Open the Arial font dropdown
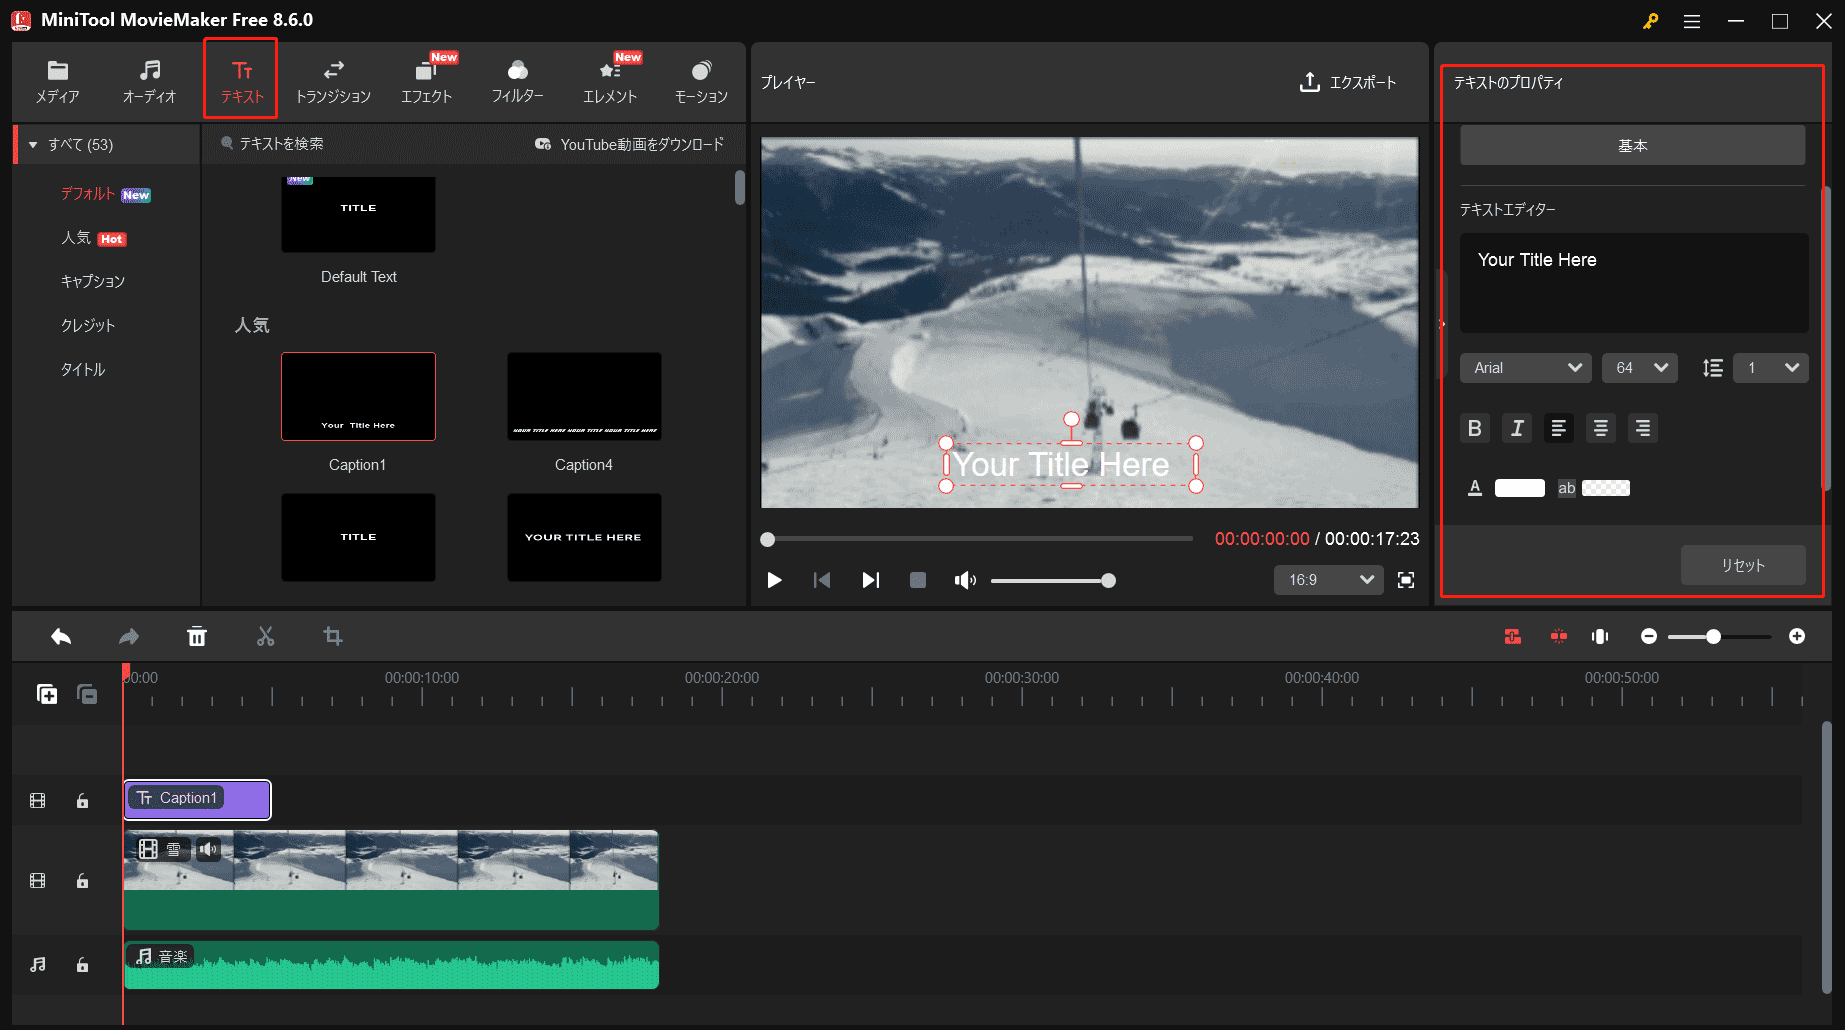 pyautogui.click(x=1525, y=367)
